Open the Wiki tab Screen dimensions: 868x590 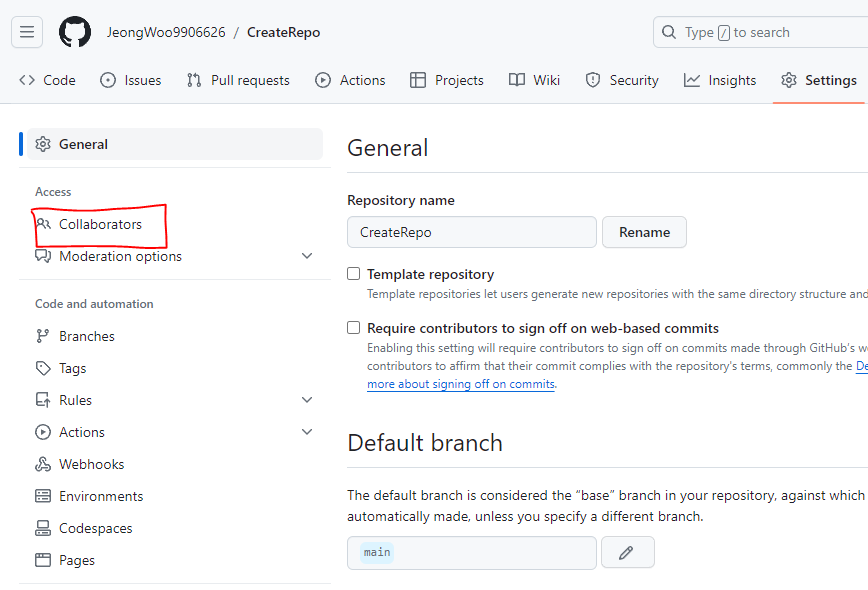point(534,80)
